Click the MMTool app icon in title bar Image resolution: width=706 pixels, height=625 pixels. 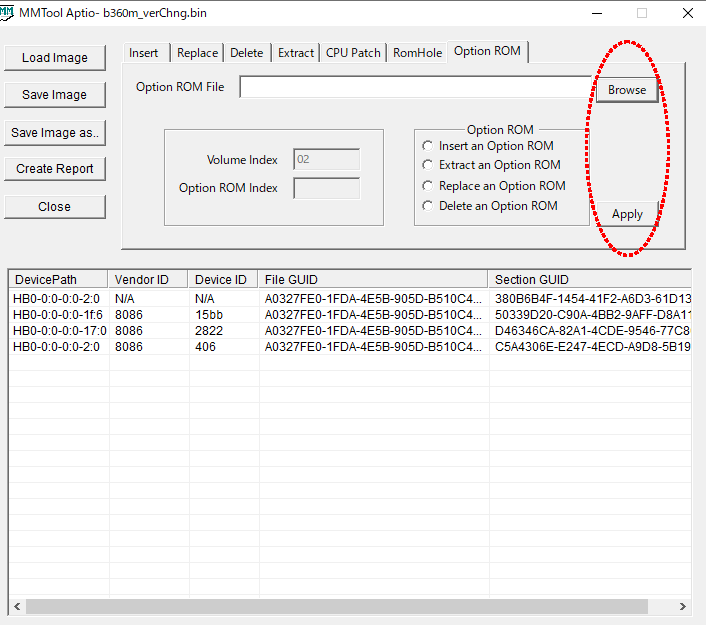(x=8, y=12)
